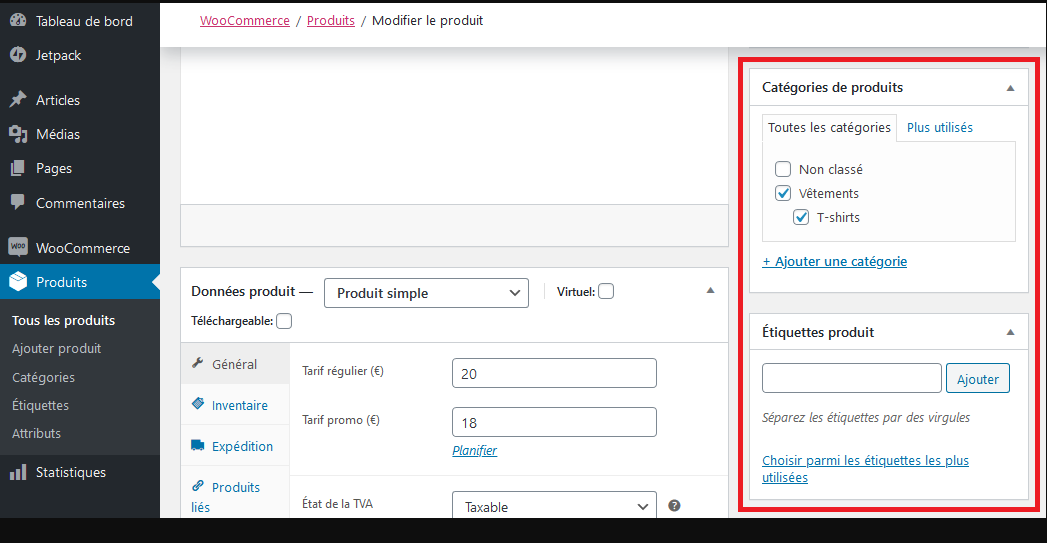Click the WooCommerce breadcrumb link
Screen dimensions: 1047x543
[245, 21]
